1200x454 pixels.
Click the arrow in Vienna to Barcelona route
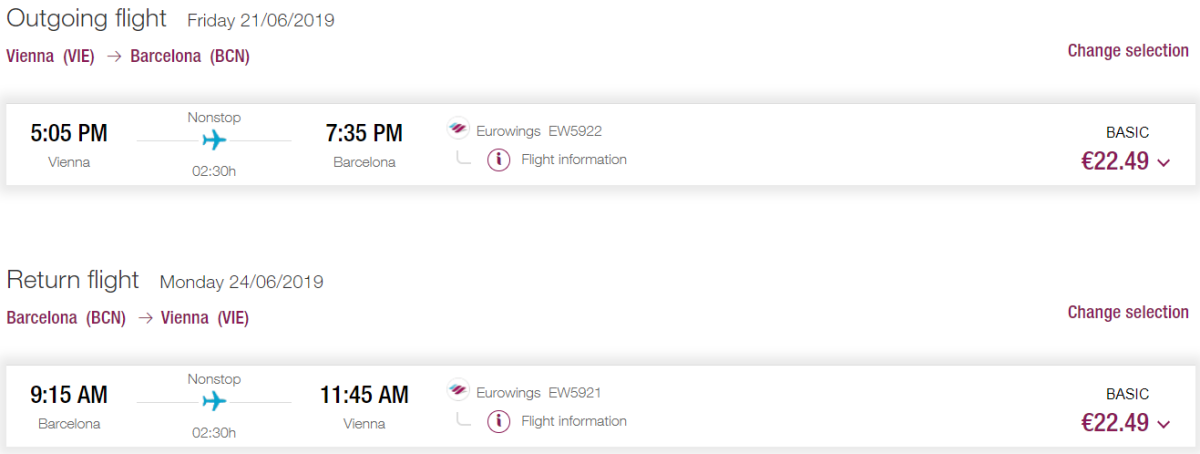[113, 57]
